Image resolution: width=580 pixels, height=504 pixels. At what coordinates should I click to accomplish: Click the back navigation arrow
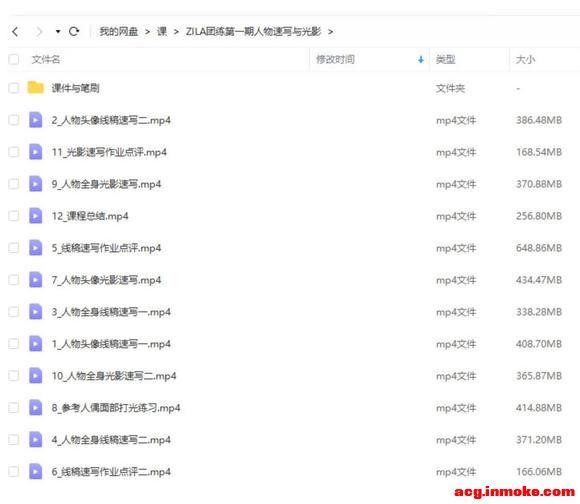coord(15,32)
